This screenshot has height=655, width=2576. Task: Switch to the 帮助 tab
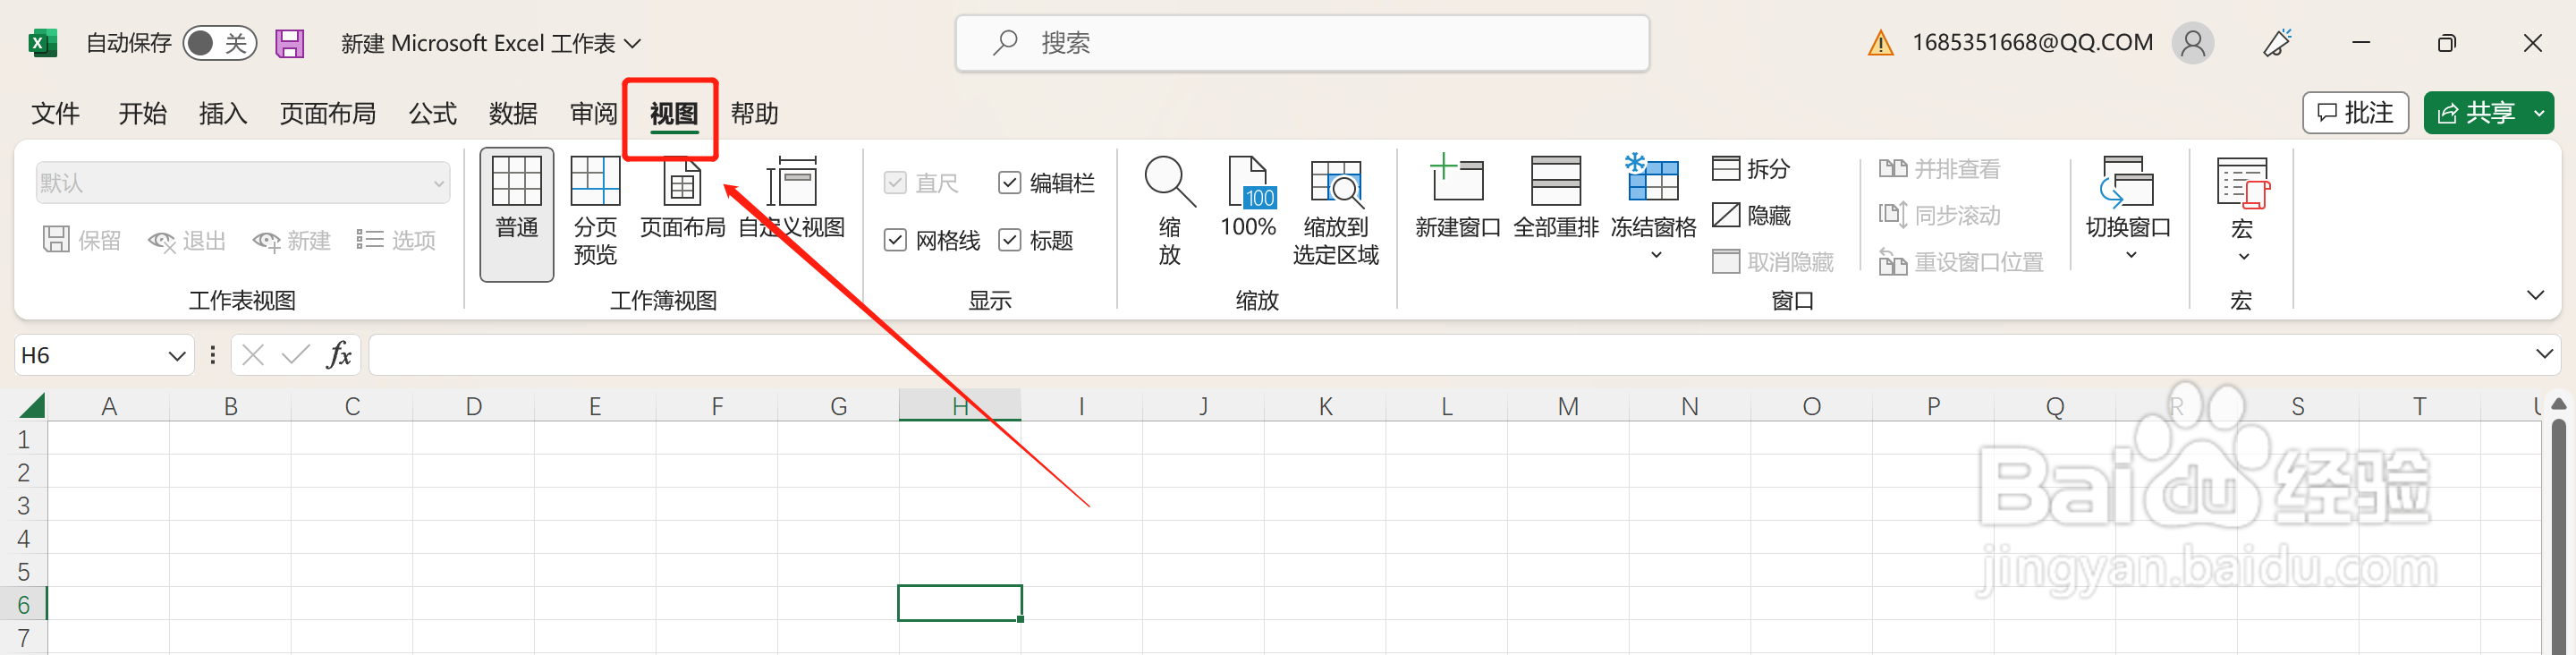[x=754, y=113]
